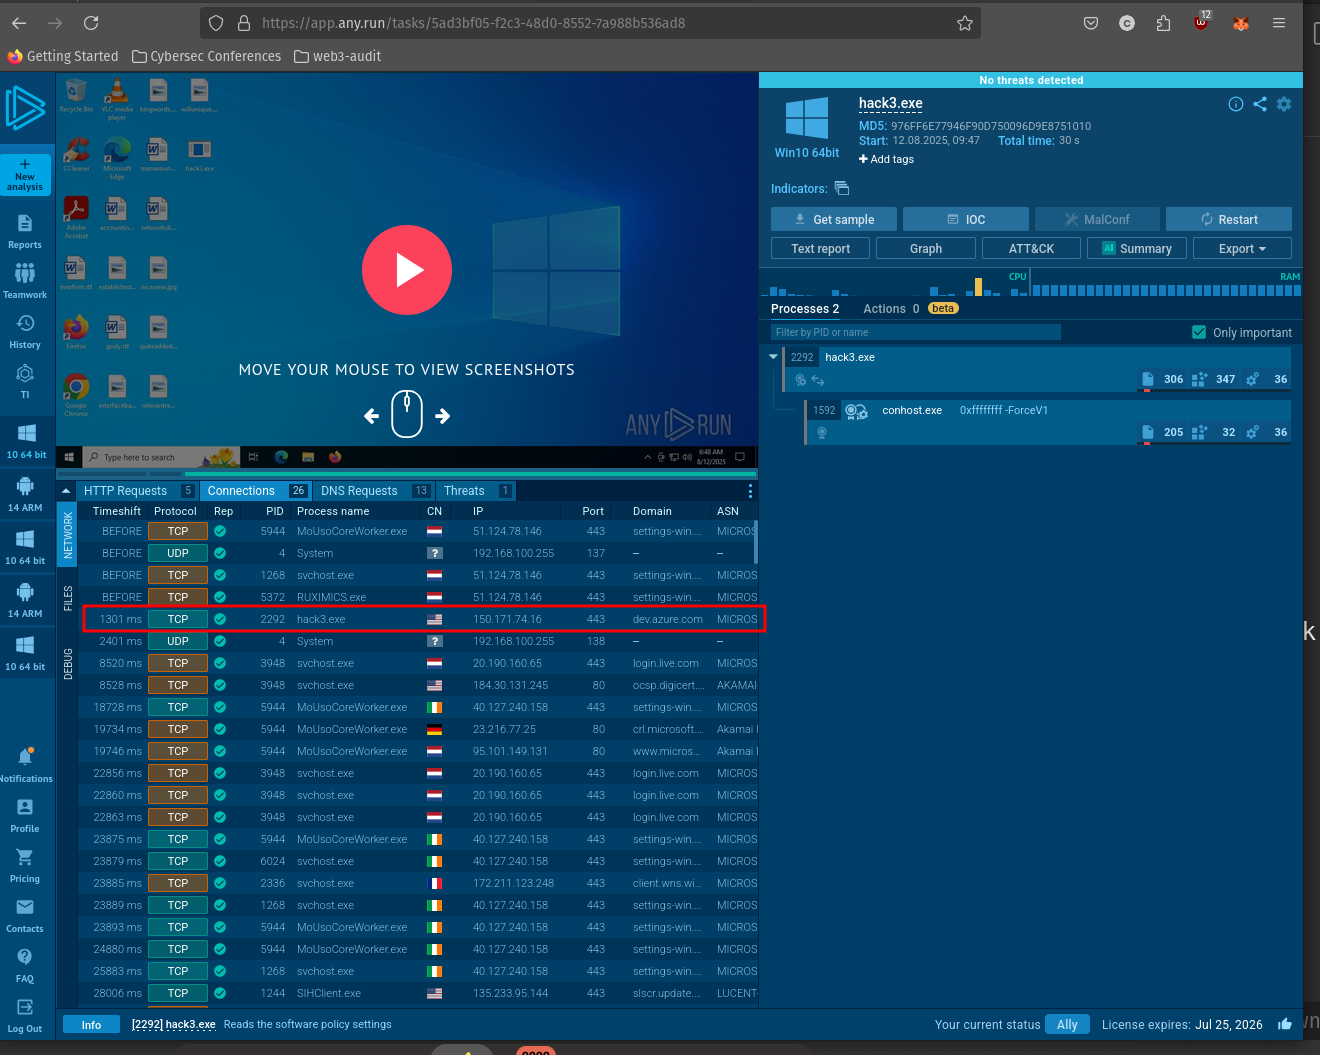Bookmark this page with the star icon
1320x1055 pixels.
(965, 23)
